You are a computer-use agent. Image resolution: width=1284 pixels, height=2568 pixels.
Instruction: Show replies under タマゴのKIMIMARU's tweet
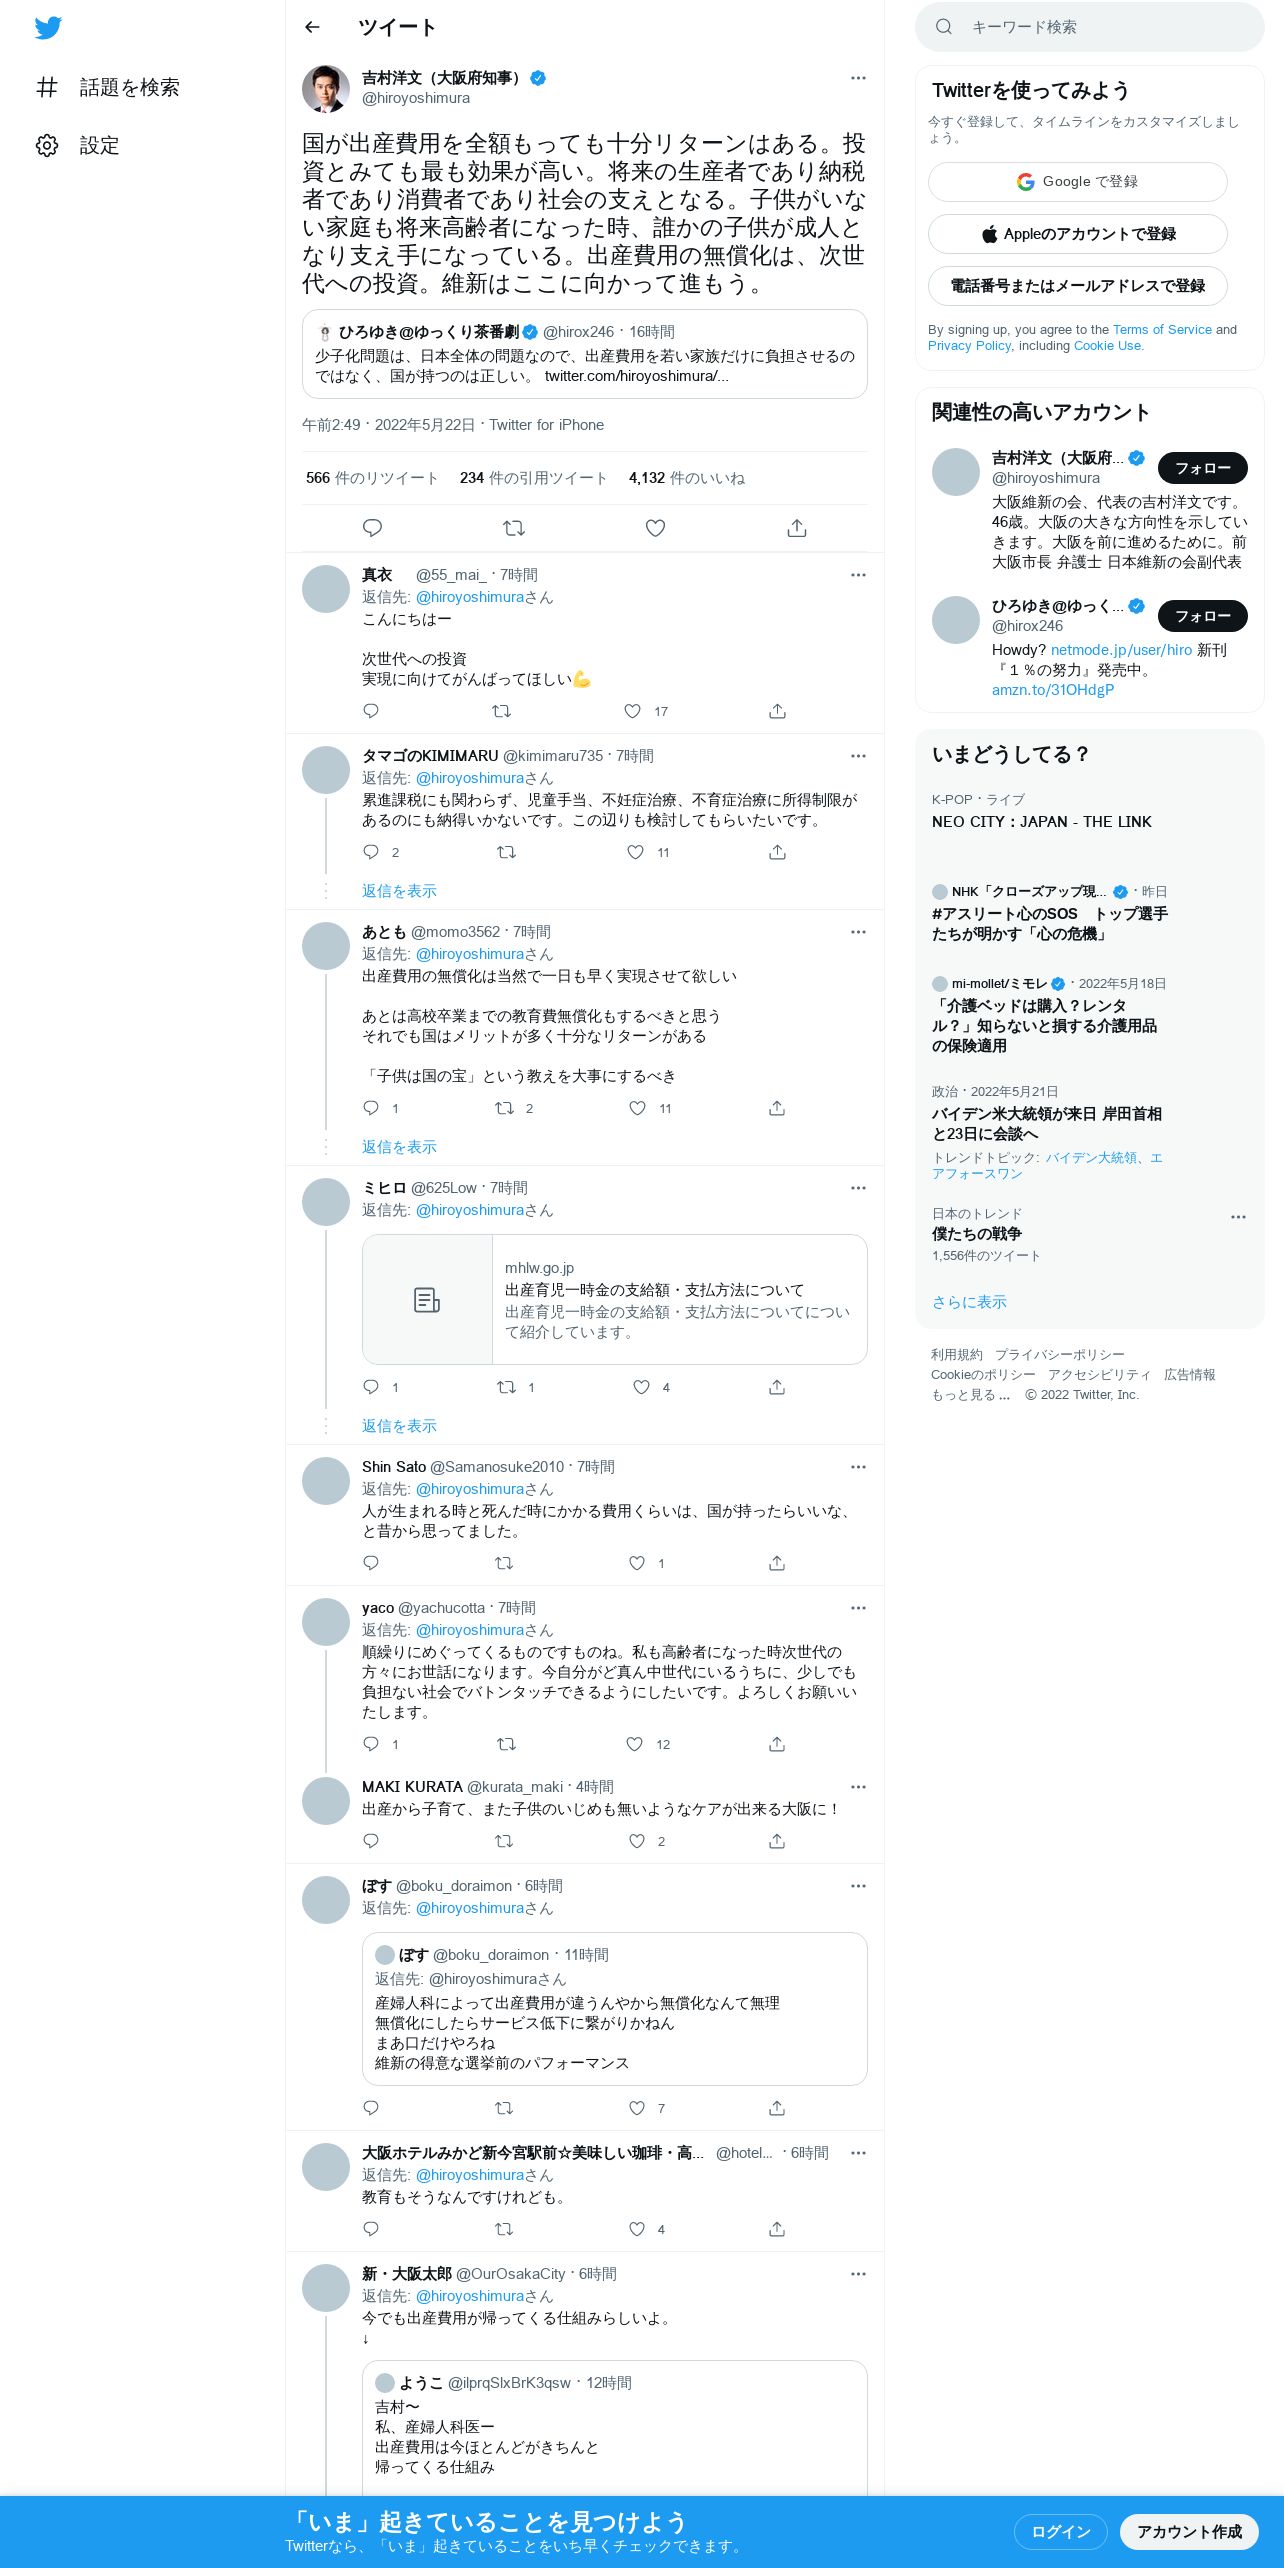coord(399,891)
